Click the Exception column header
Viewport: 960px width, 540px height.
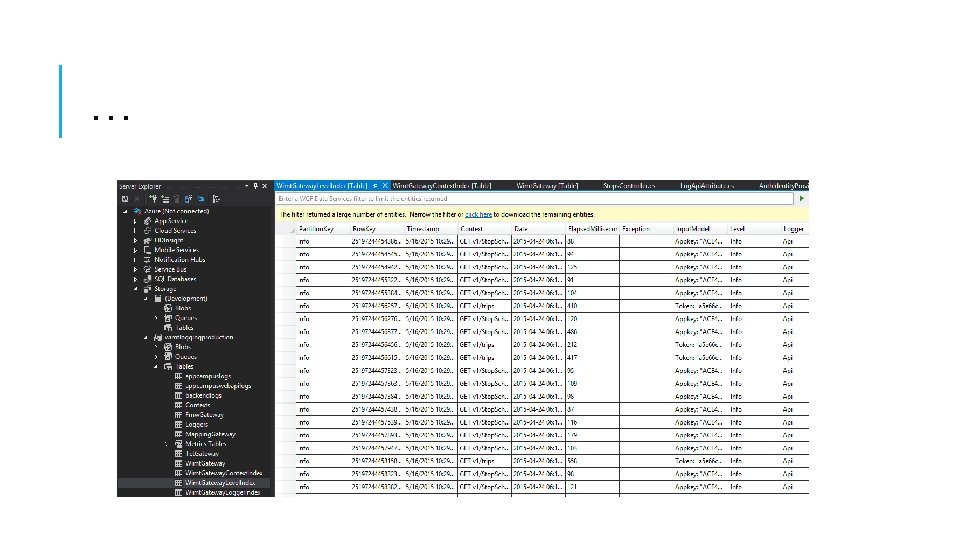(646, 229)
